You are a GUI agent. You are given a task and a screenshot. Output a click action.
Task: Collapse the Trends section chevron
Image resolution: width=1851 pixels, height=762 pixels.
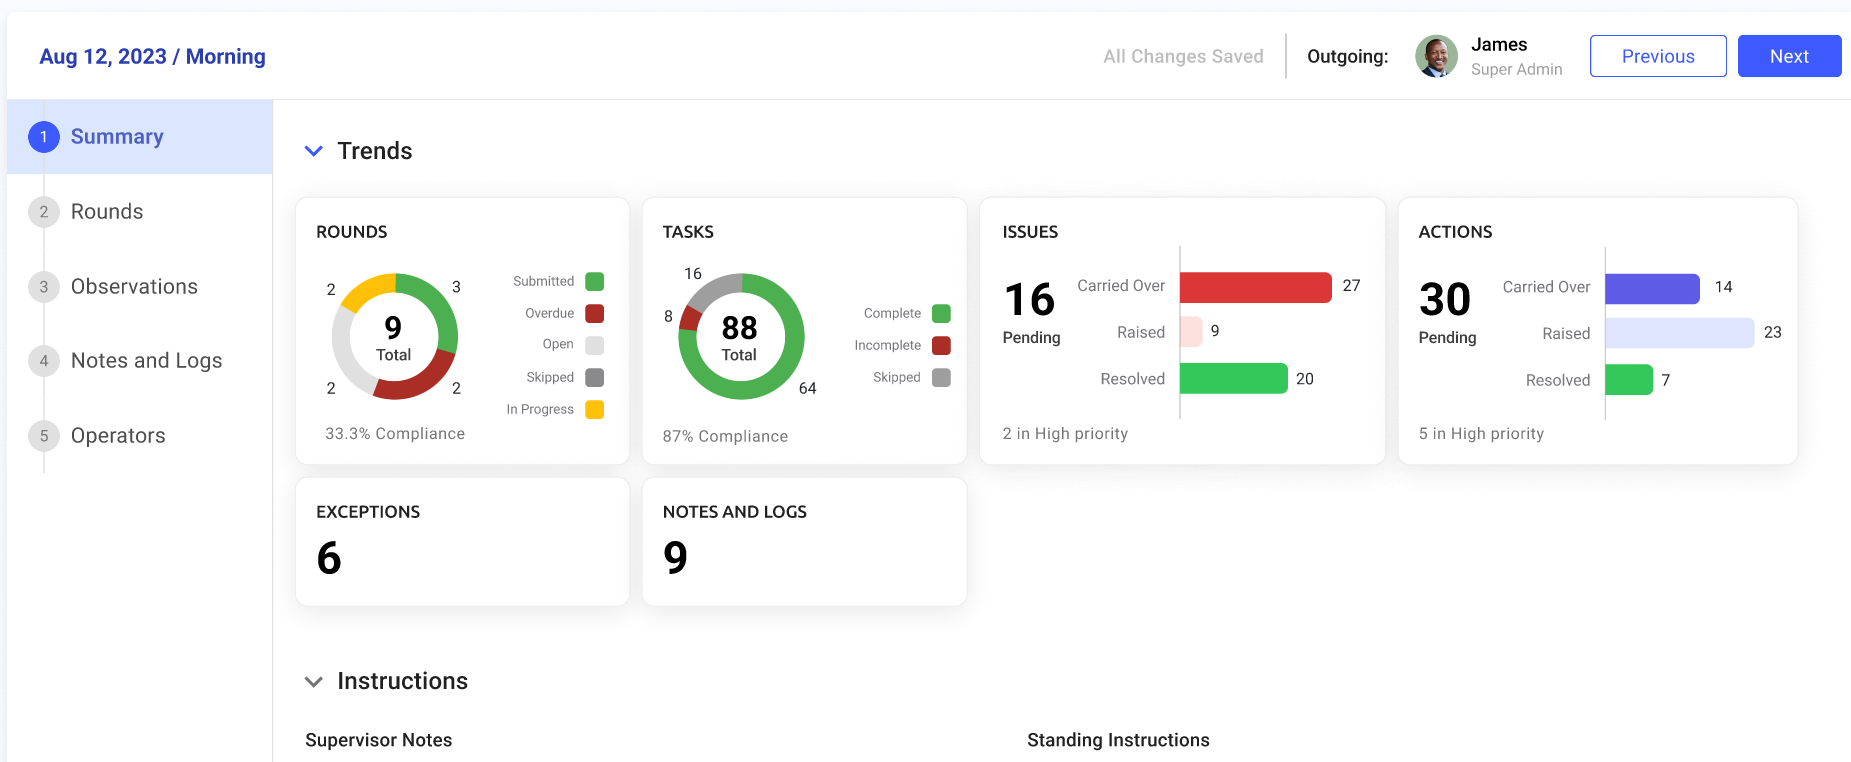314,151
